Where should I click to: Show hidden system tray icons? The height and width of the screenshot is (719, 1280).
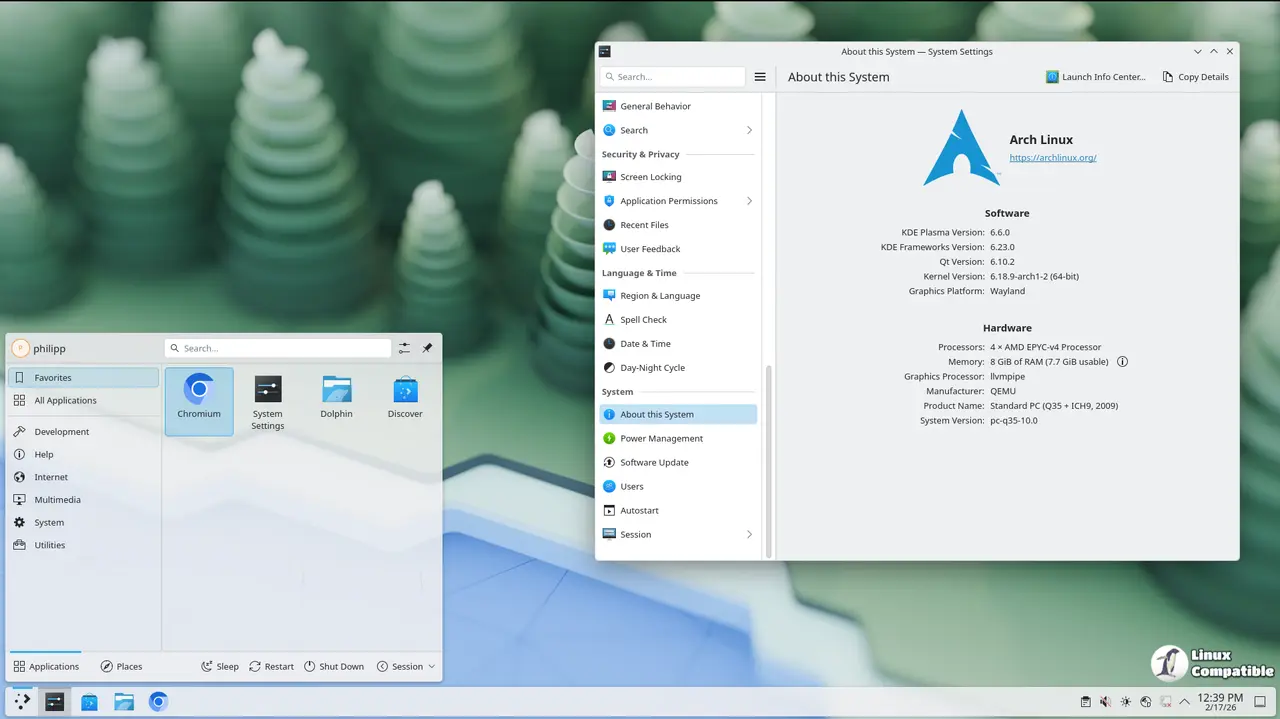pyautogui.click(x=1185, y=702)
